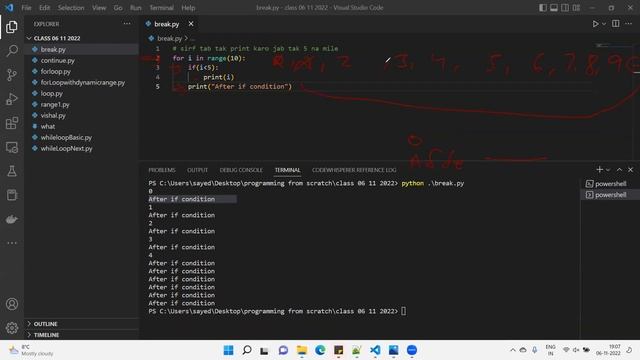Place cursor on print("After if condition") line

pos(240,87)
